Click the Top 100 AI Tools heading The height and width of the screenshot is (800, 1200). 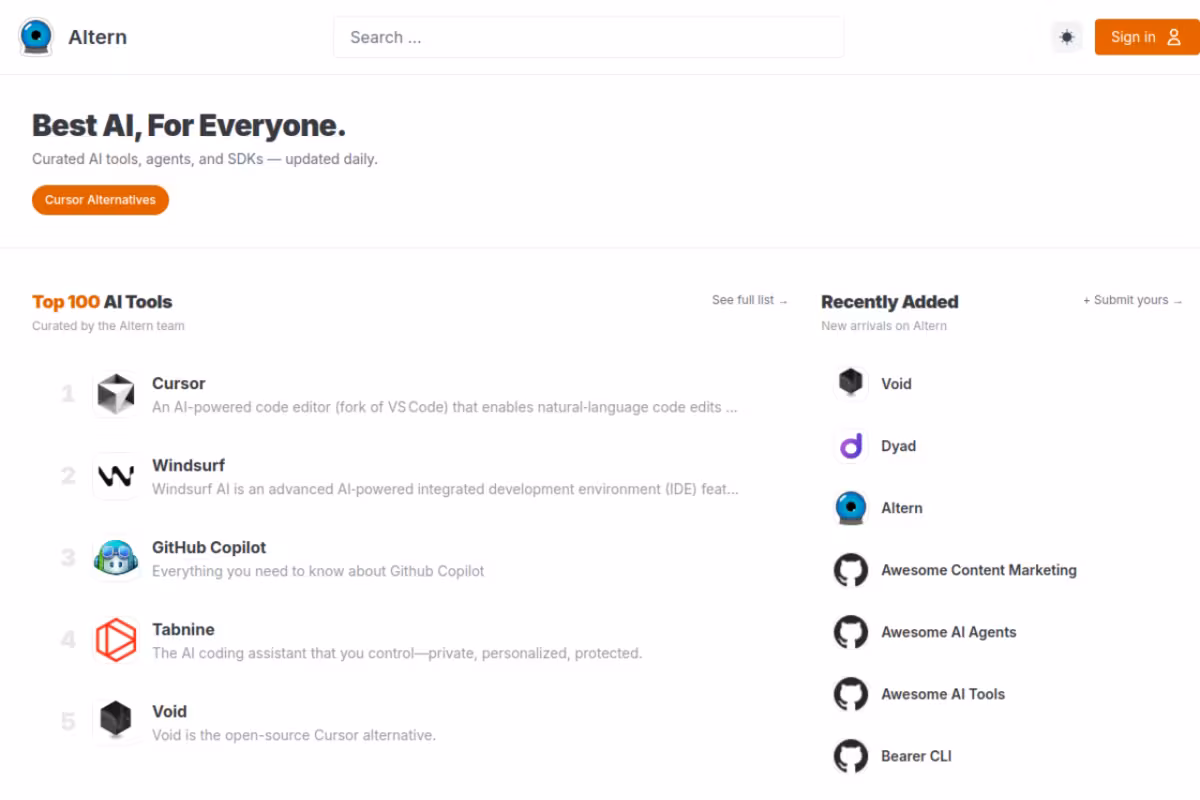102,302
